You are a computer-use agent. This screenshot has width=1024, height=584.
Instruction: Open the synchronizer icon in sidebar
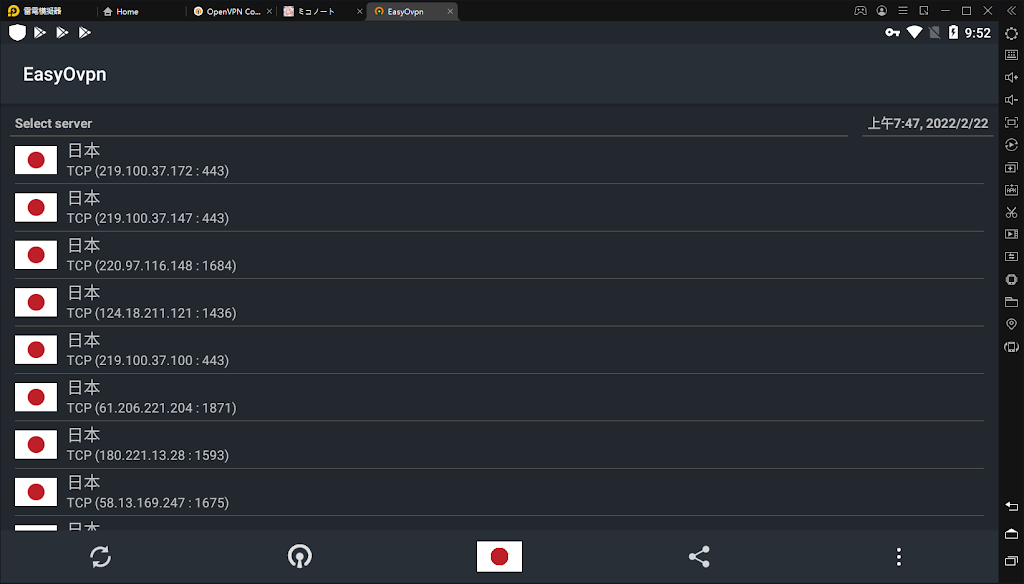(x=1012, y=257)
